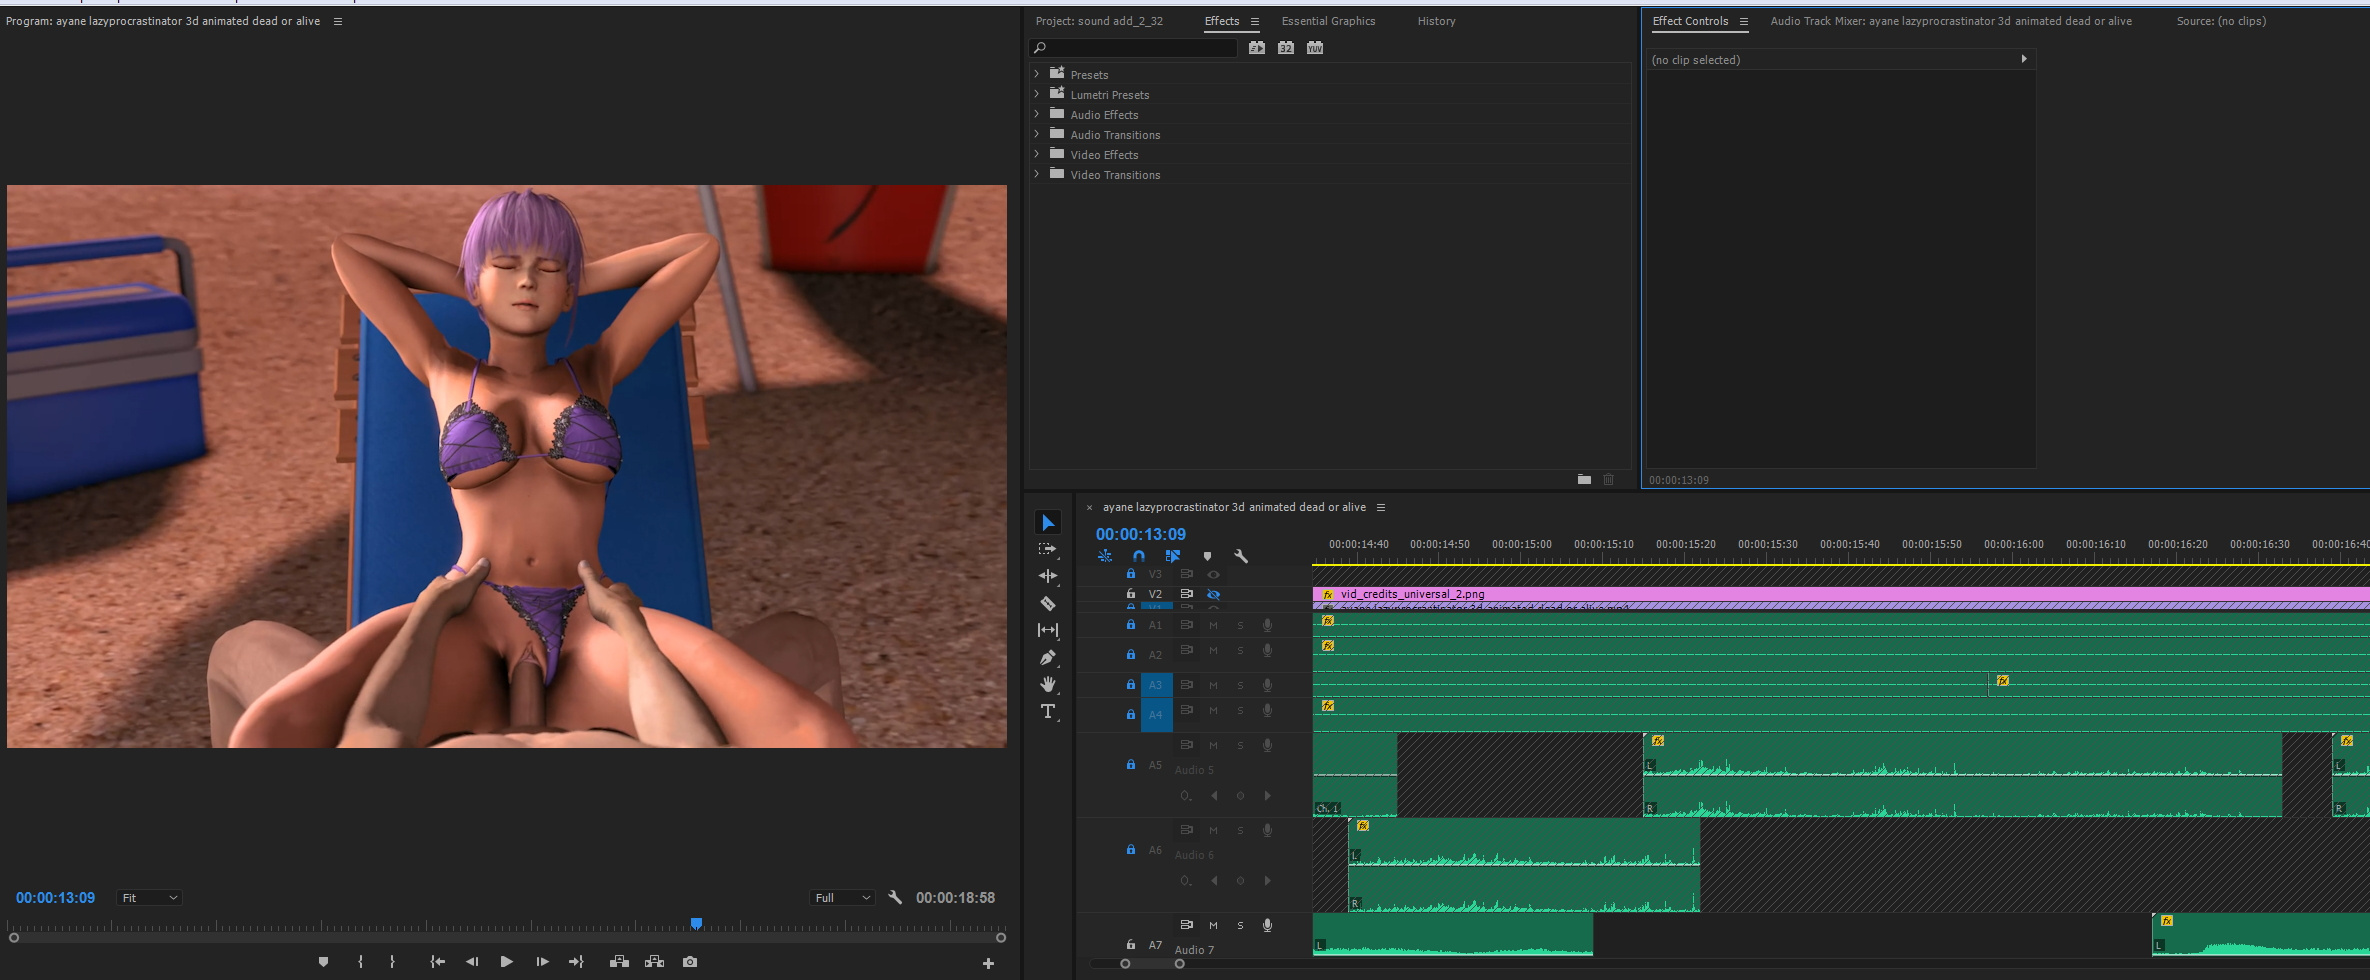The height and width of the screenshot is (980, 2370).
Task: Select the Pen tool in timeline toolbar
Action: 1048,657
